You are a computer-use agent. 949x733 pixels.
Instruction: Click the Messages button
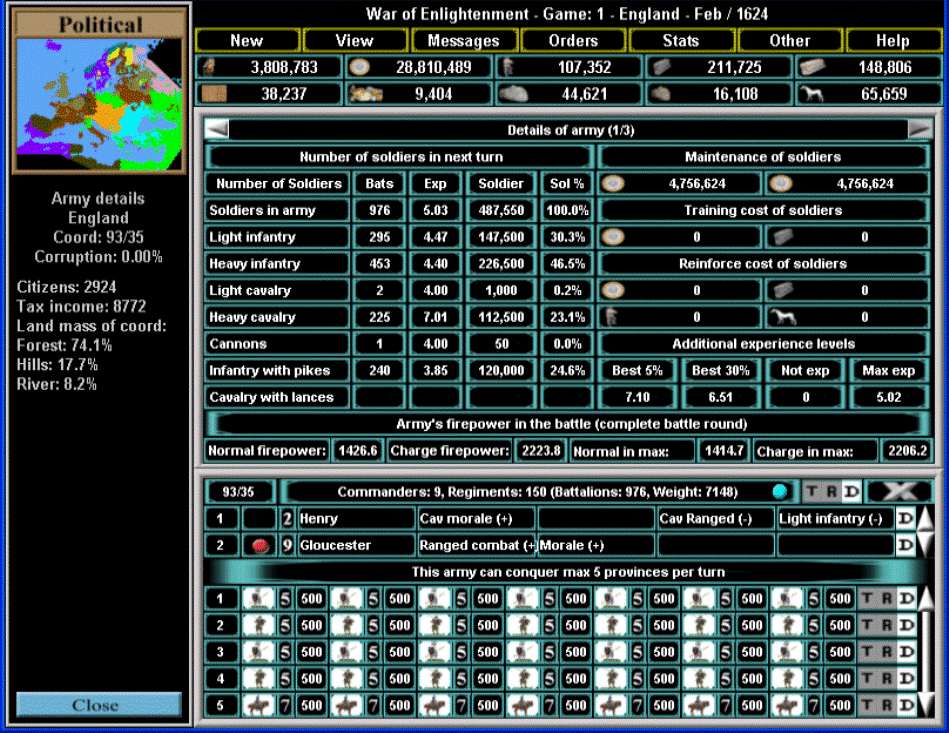(x=463, y=41)
